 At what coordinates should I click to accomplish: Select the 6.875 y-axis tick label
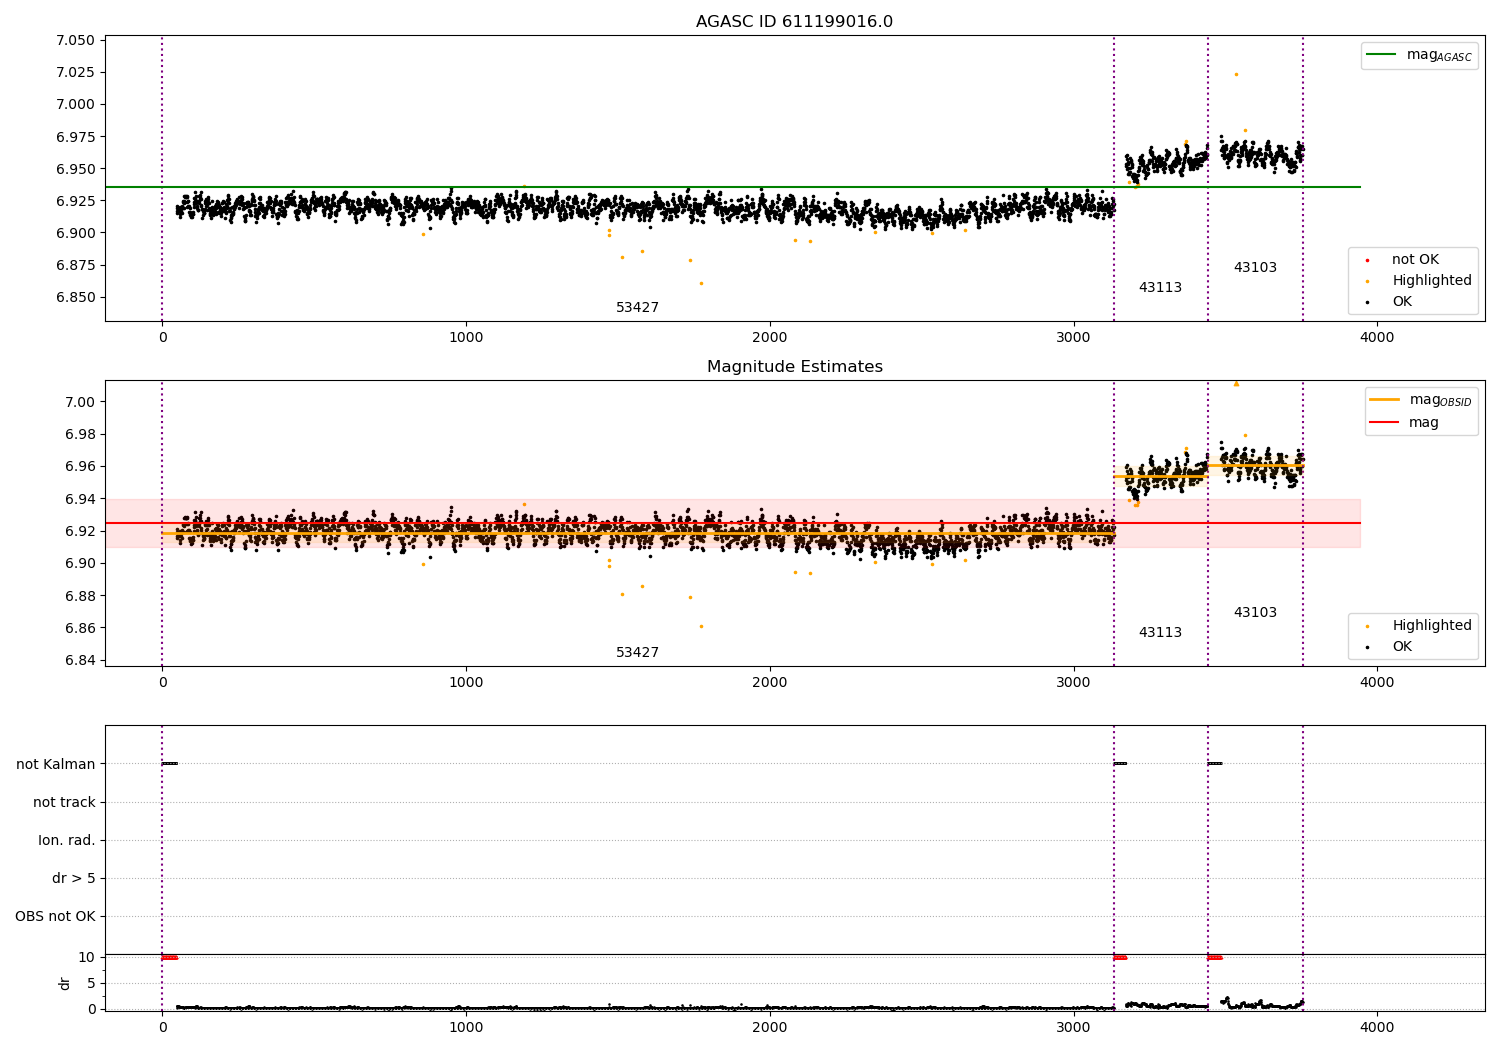click(76, 266)
